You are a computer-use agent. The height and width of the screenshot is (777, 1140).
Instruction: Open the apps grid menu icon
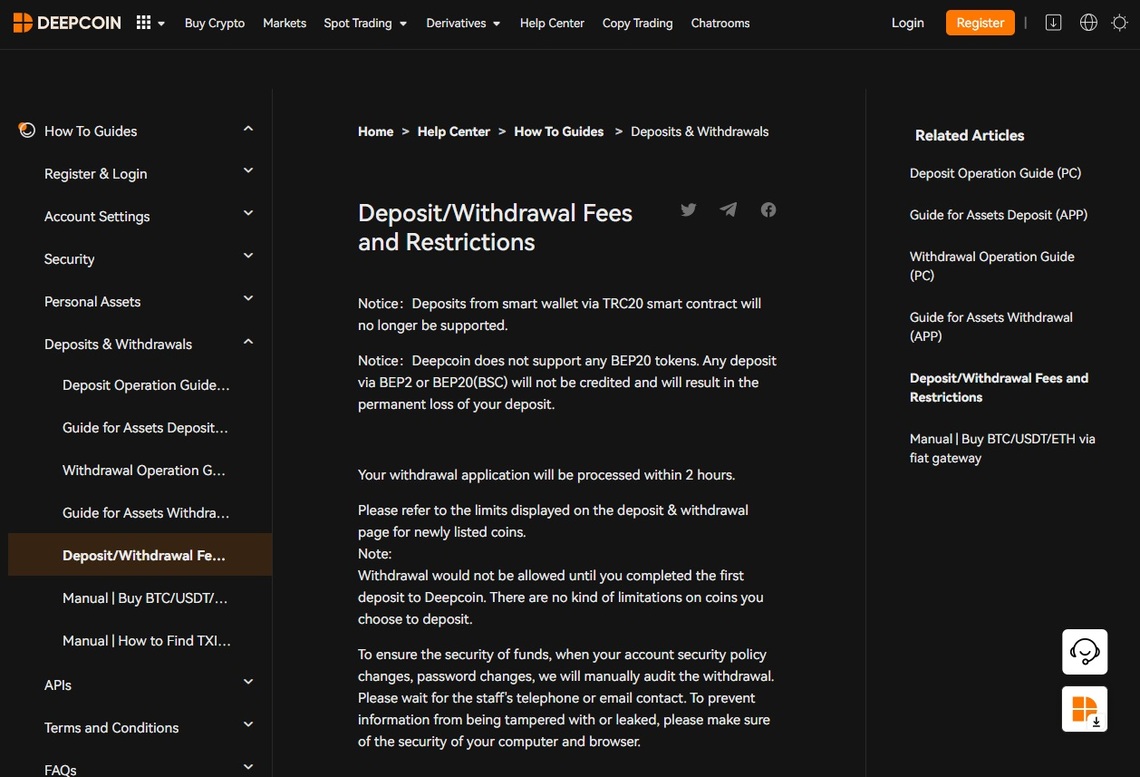tap(144, 23)
